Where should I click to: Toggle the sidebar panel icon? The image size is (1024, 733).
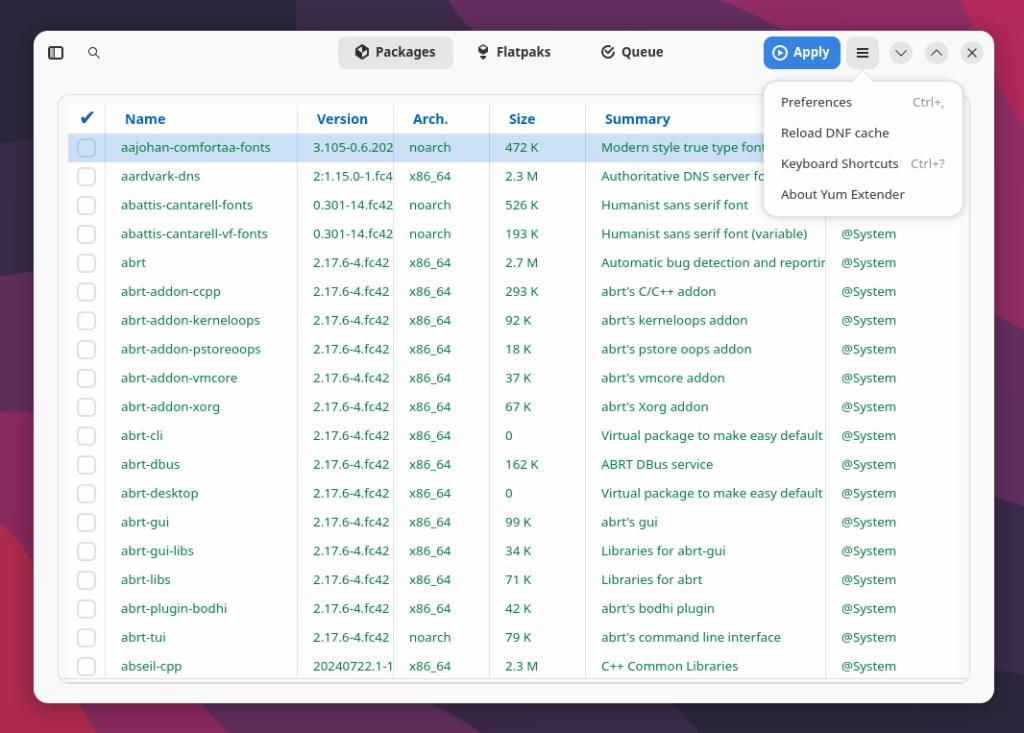56,53
